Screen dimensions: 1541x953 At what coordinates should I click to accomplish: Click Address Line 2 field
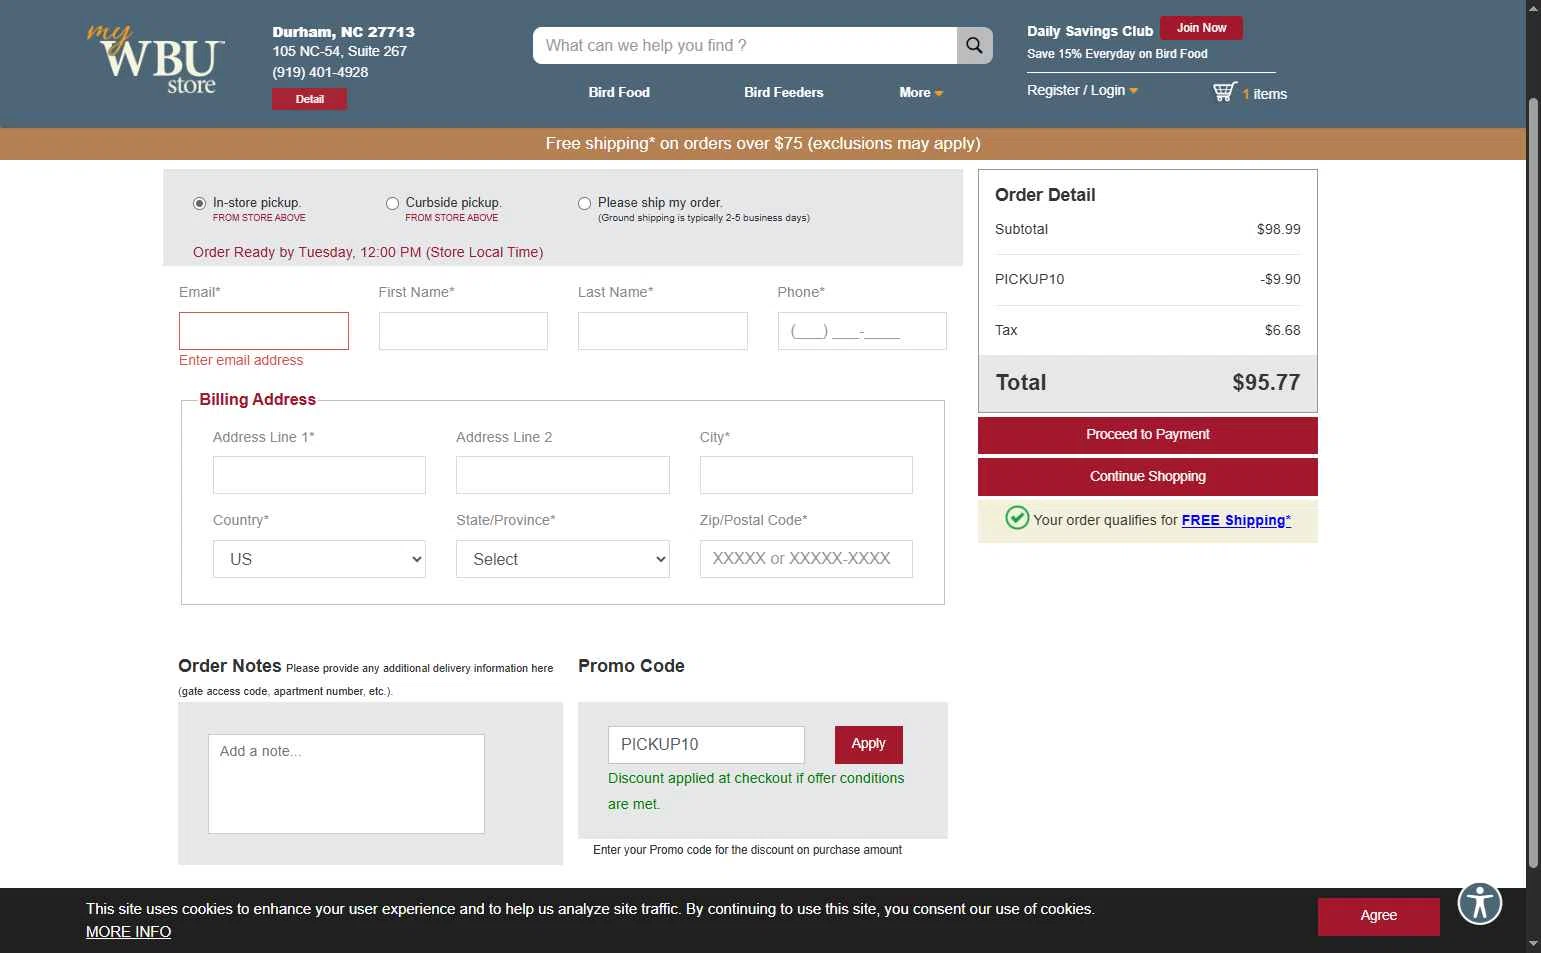(563, 475)
